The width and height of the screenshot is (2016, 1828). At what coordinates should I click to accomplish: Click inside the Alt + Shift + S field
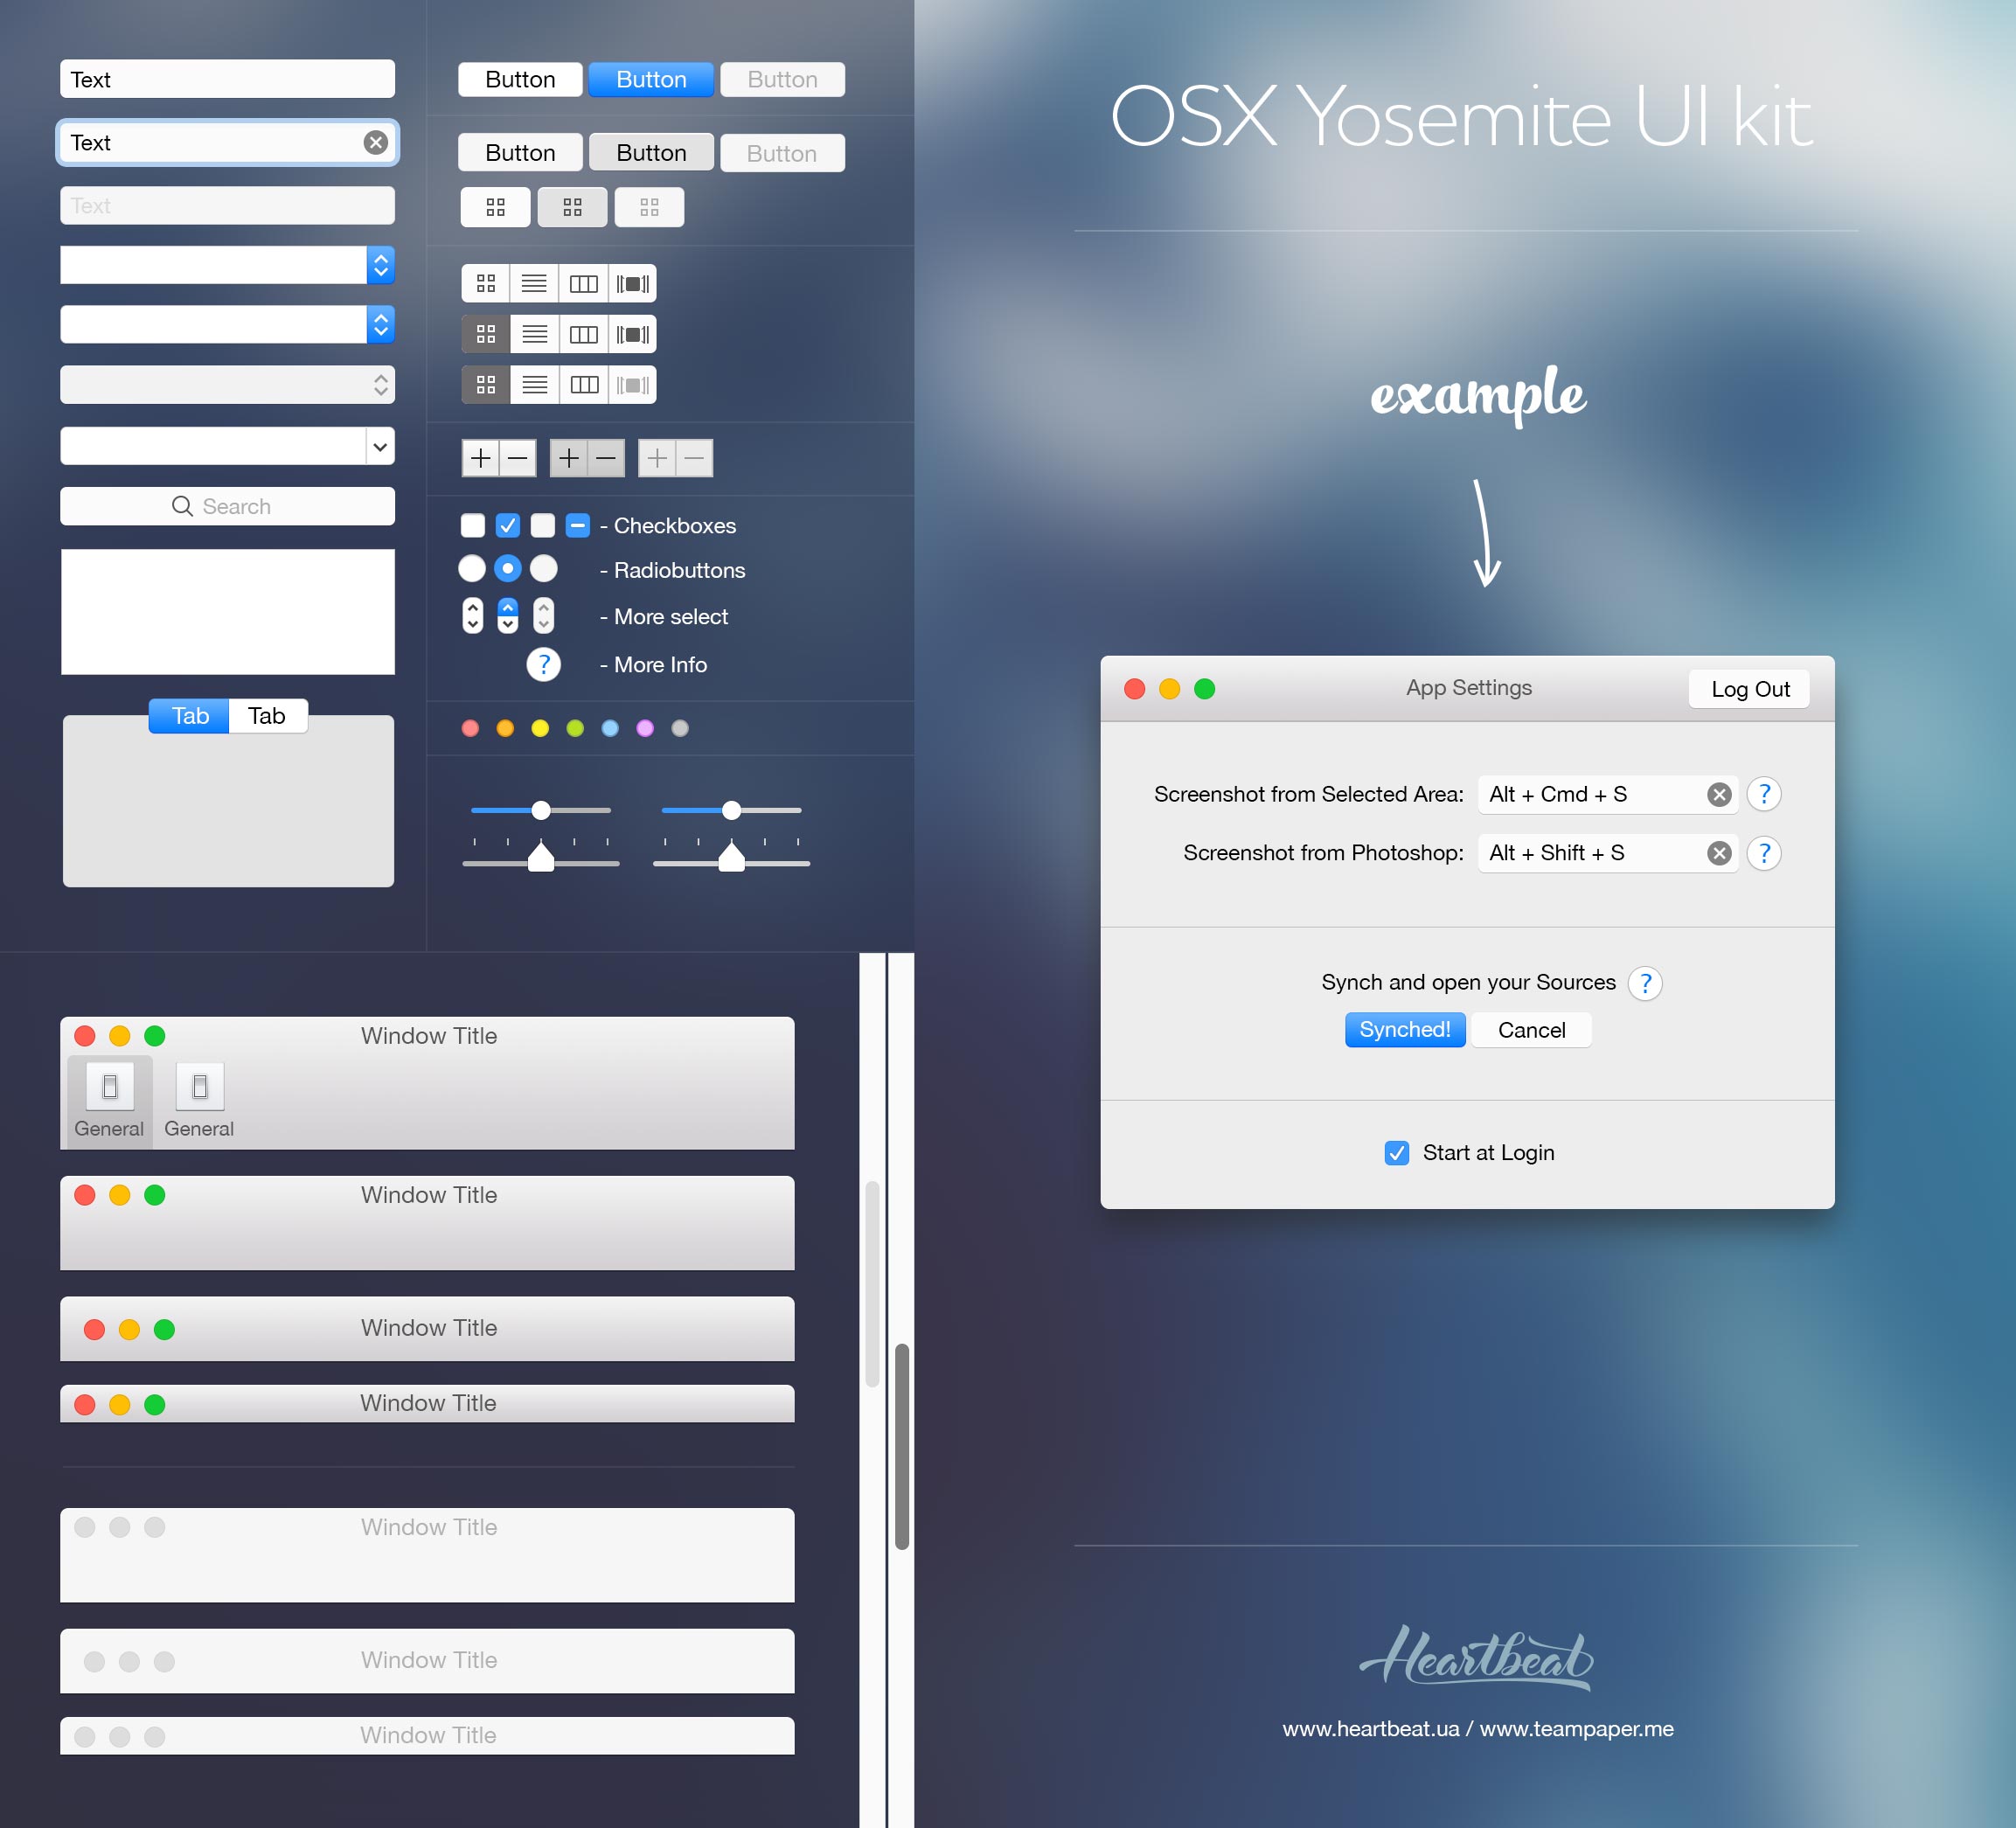pyautogui.click(x=1590, y=853)
